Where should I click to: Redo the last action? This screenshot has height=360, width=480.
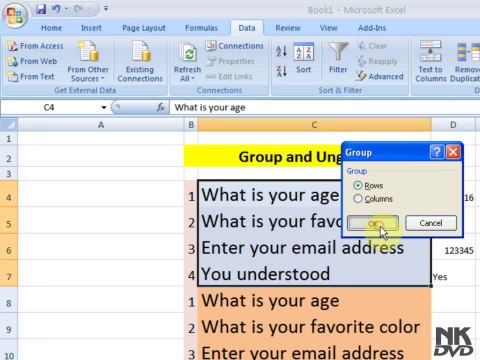79,9
